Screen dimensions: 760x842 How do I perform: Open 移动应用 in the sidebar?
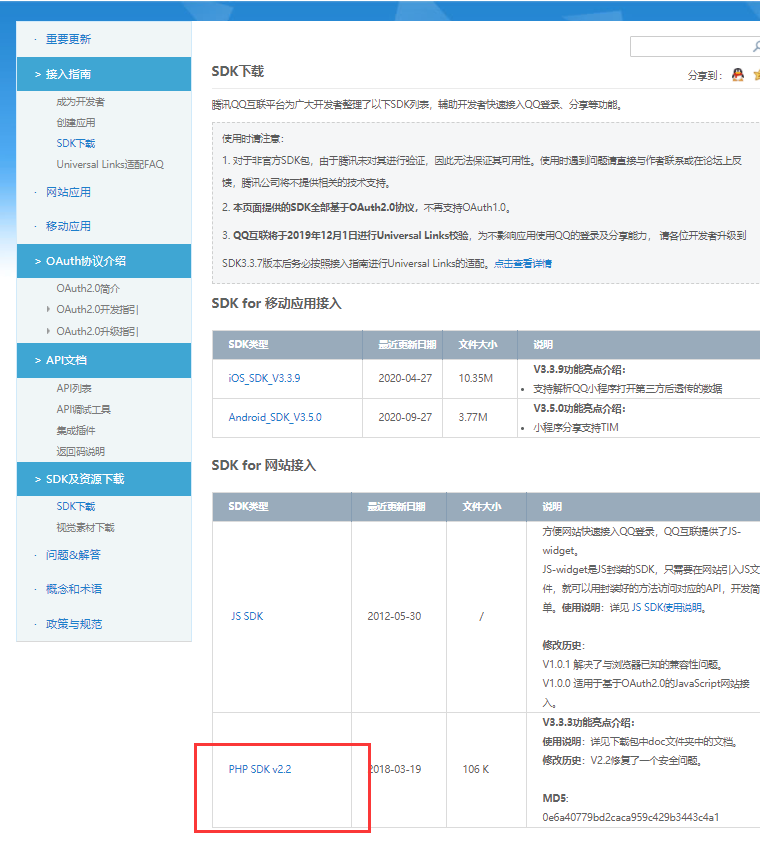click(x=68, y=226)
